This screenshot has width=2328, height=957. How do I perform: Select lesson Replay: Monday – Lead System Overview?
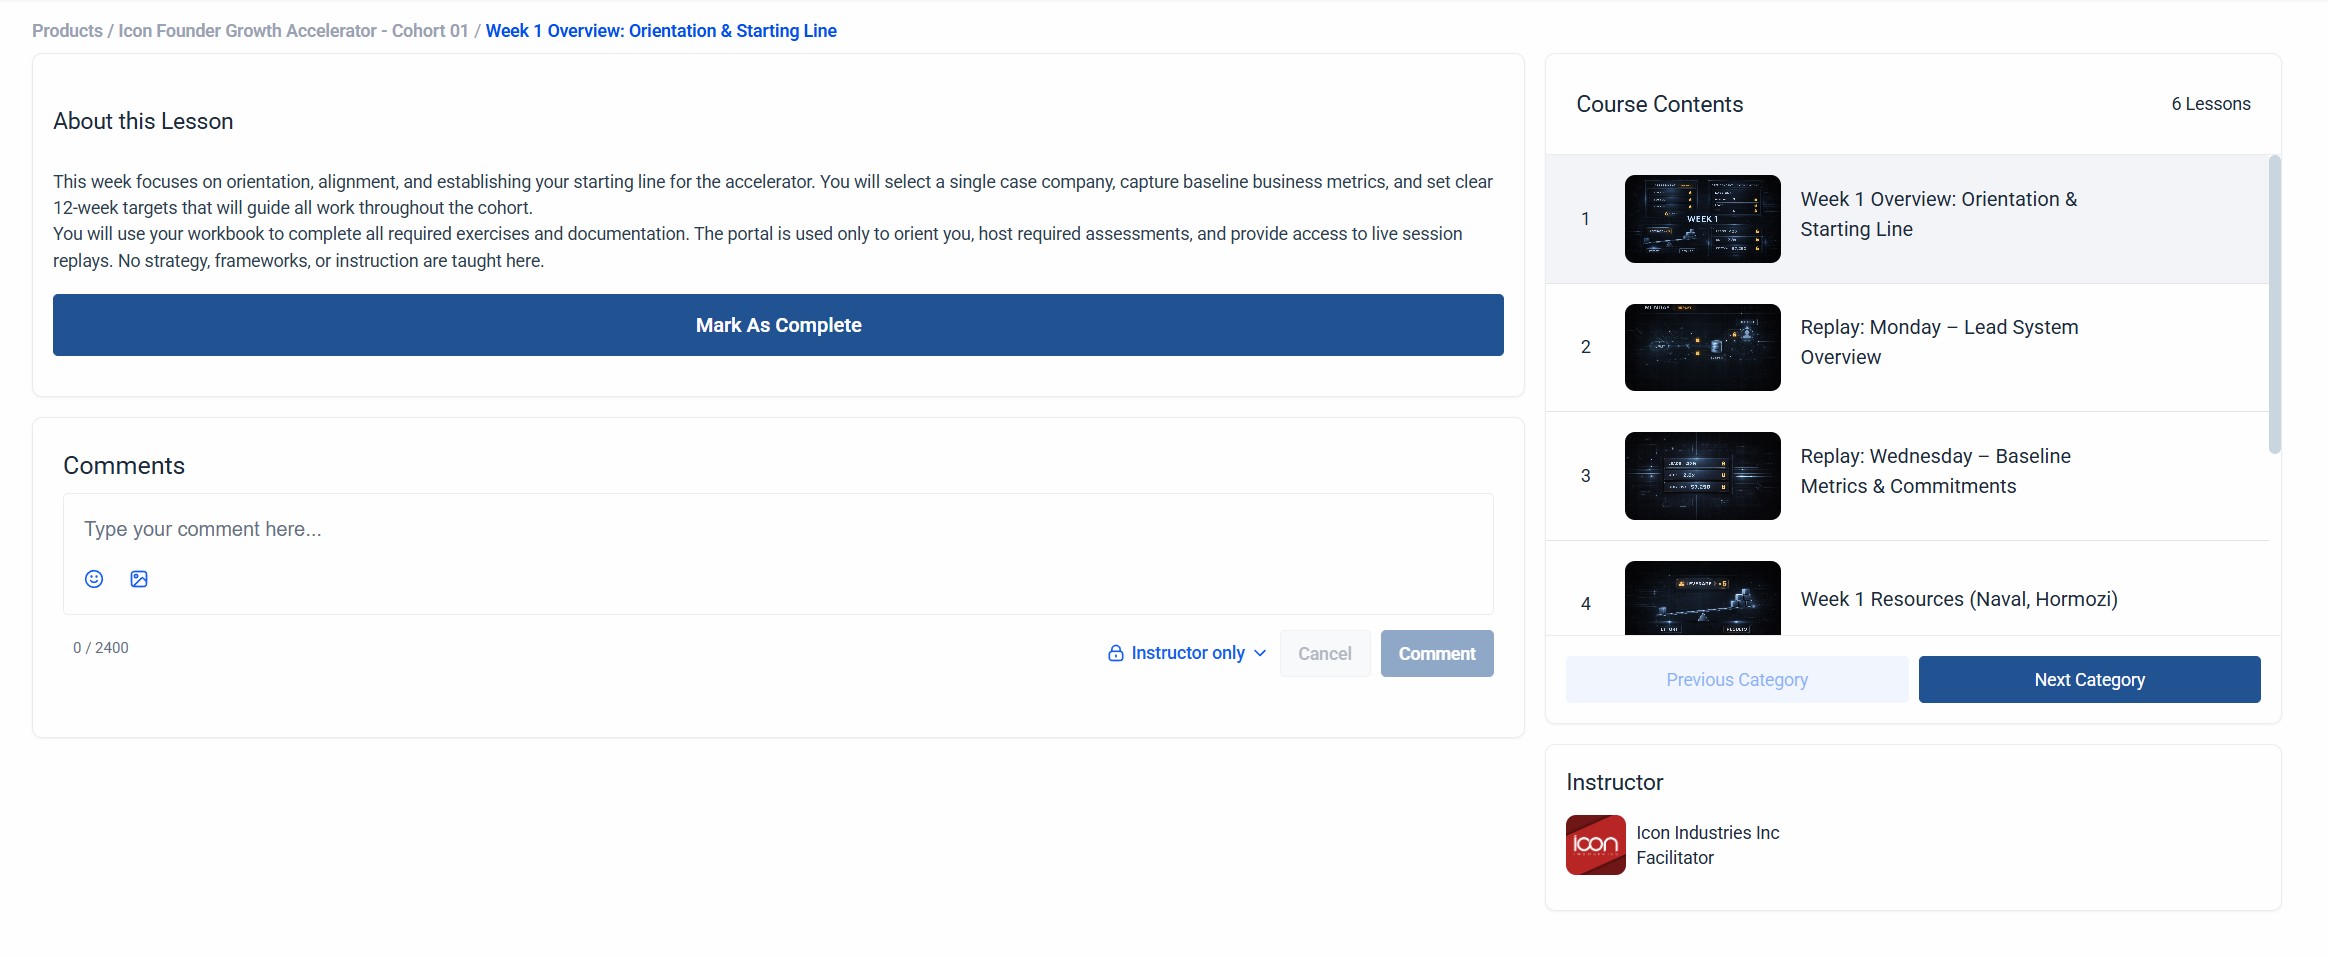(x=1907, y=347)
